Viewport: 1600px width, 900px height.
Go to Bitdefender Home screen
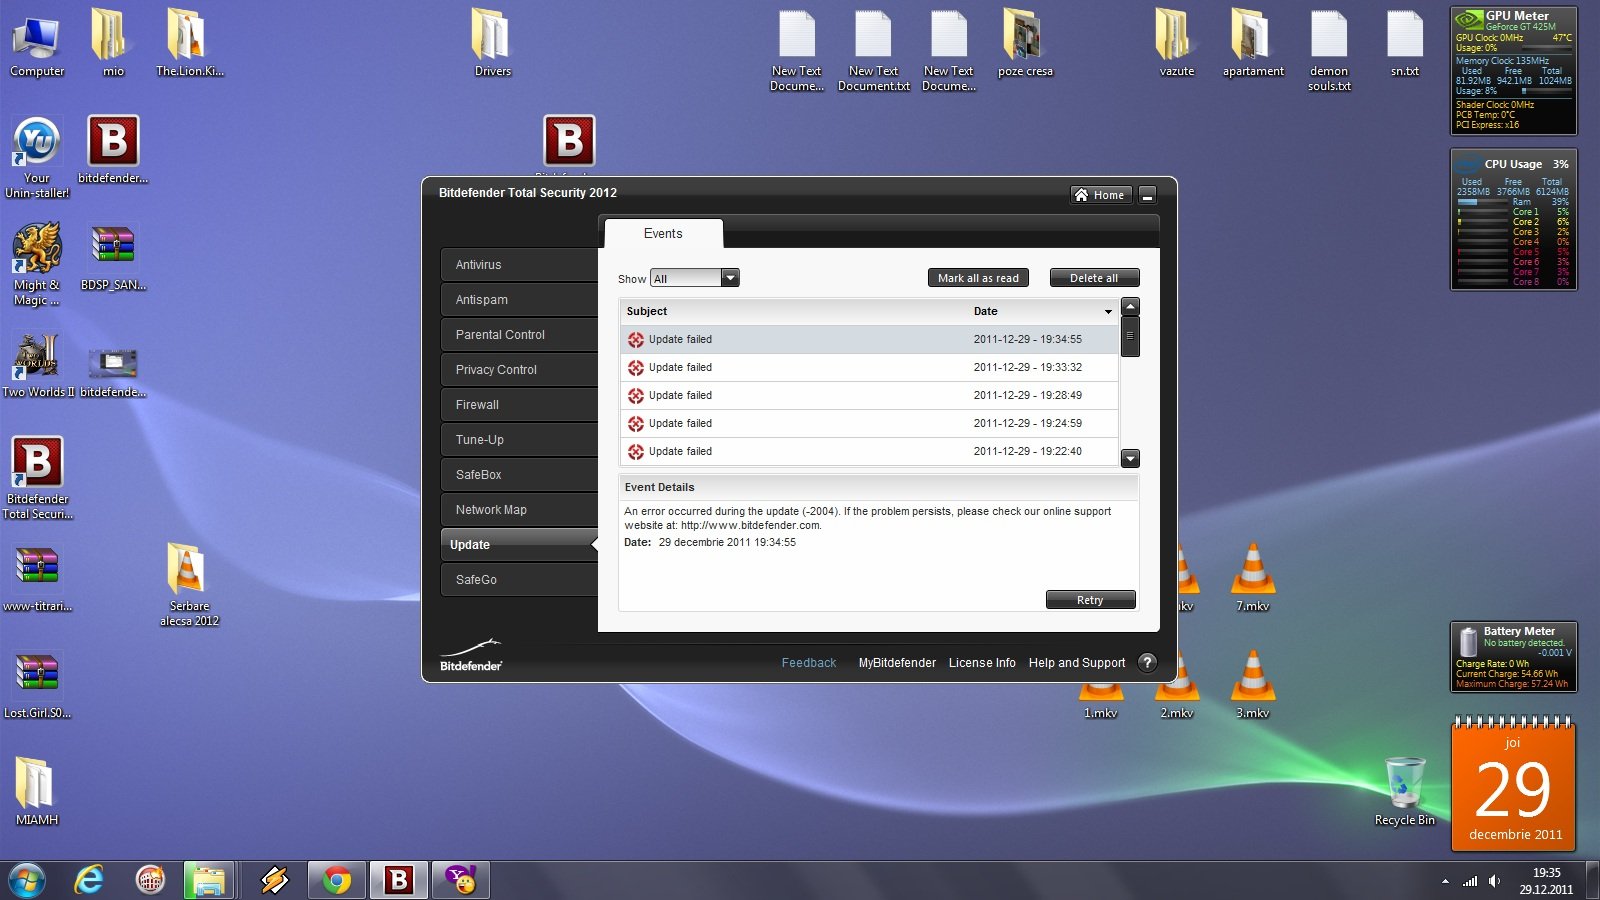point(1100,195)
